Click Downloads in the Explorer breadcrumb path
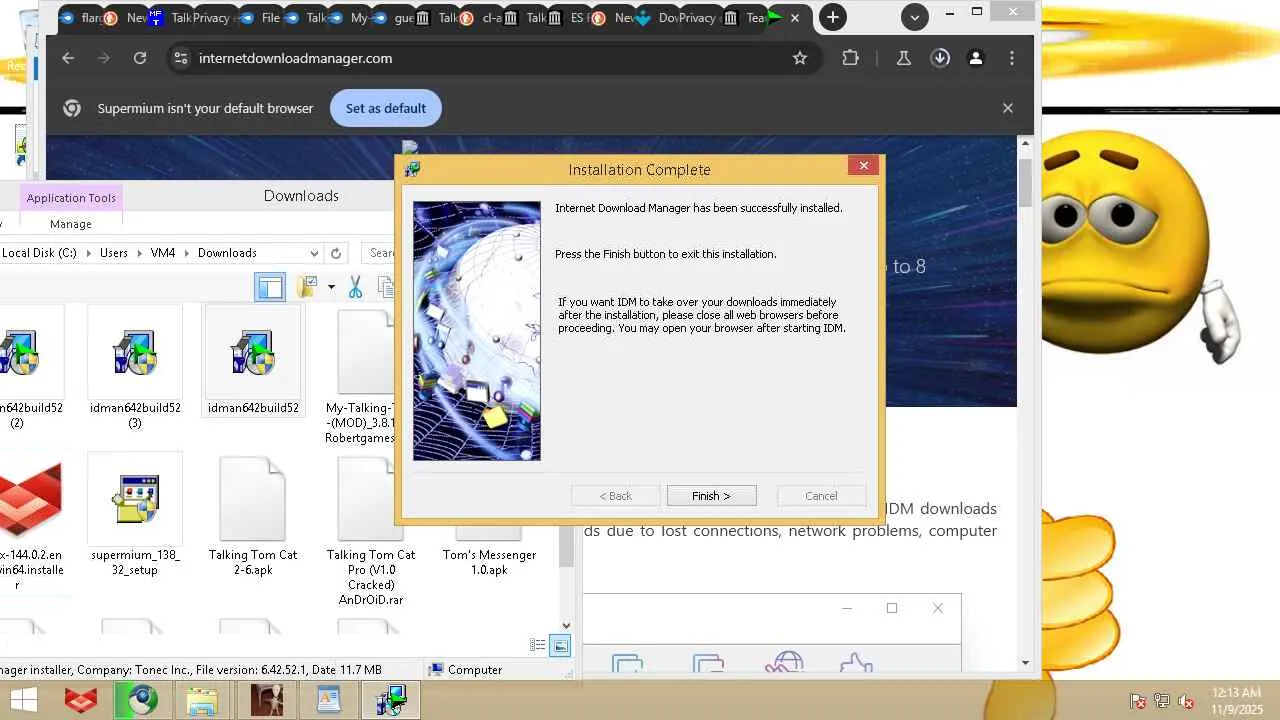Viewport: 1280px width, 720px height. (x=227, y=253)
